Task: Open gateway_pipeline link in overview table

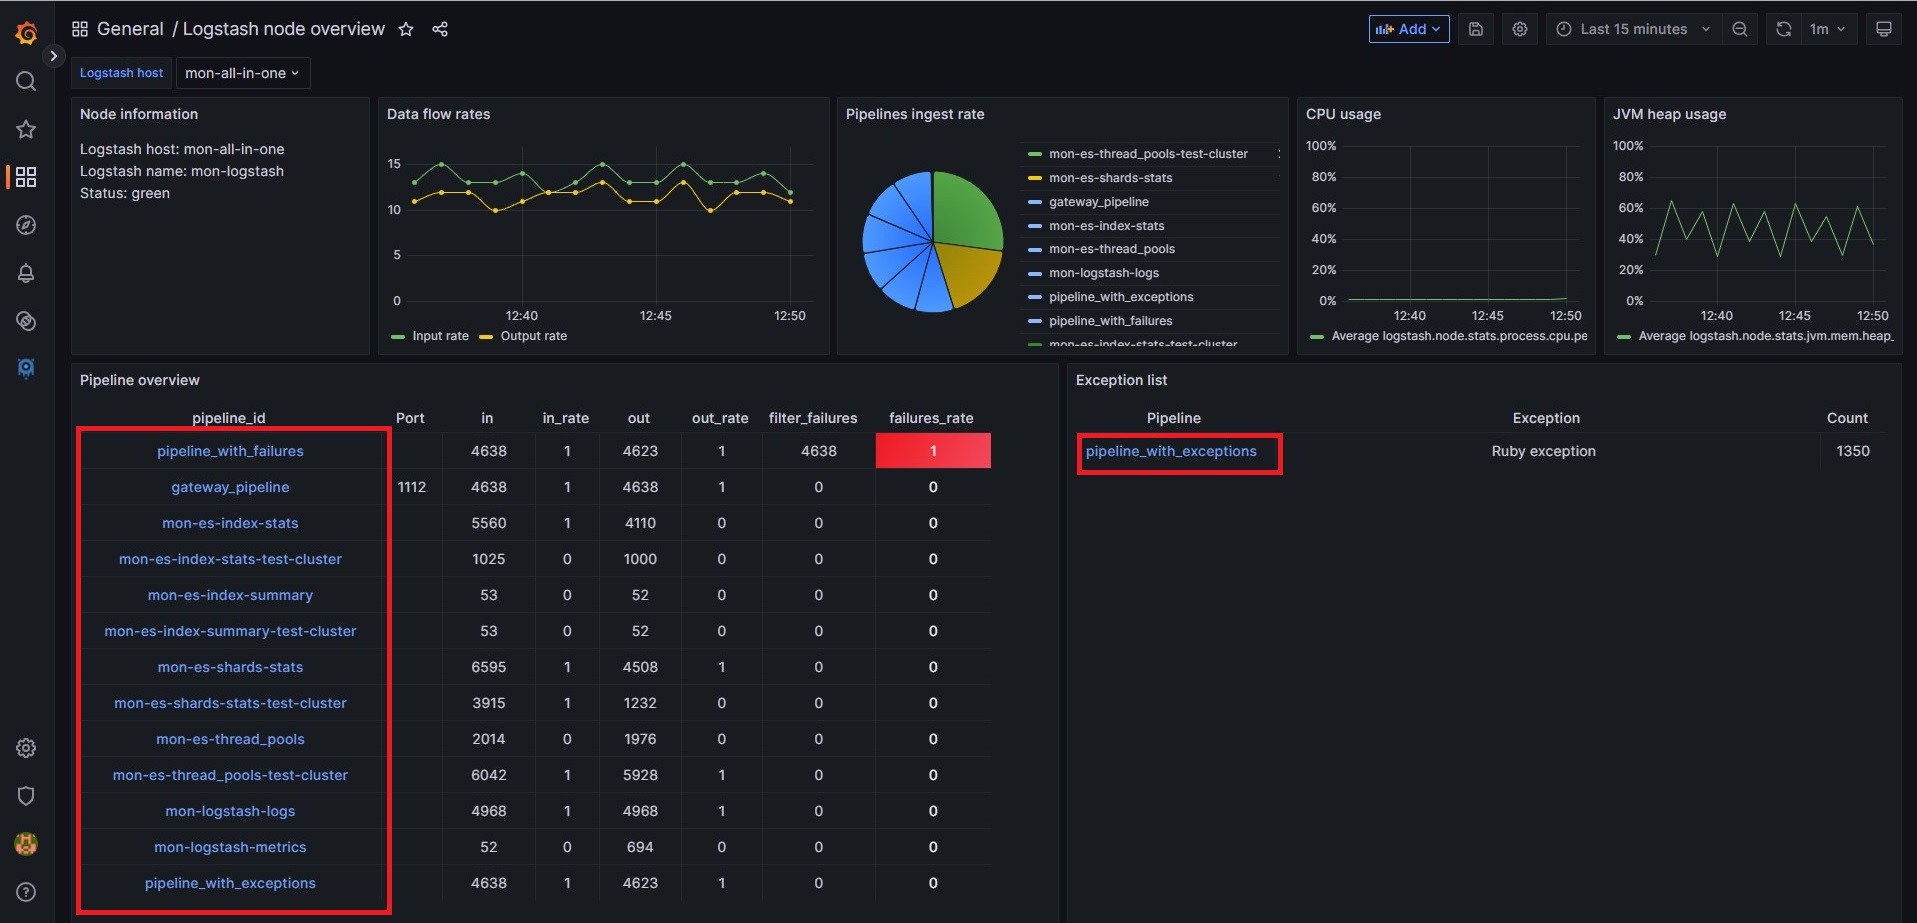Action: 230,487
